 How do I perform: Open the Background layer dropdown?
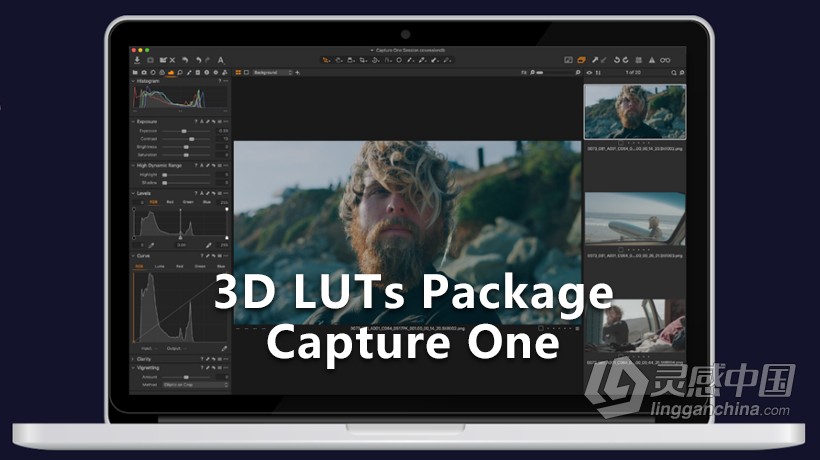click(x=272, y=73)
